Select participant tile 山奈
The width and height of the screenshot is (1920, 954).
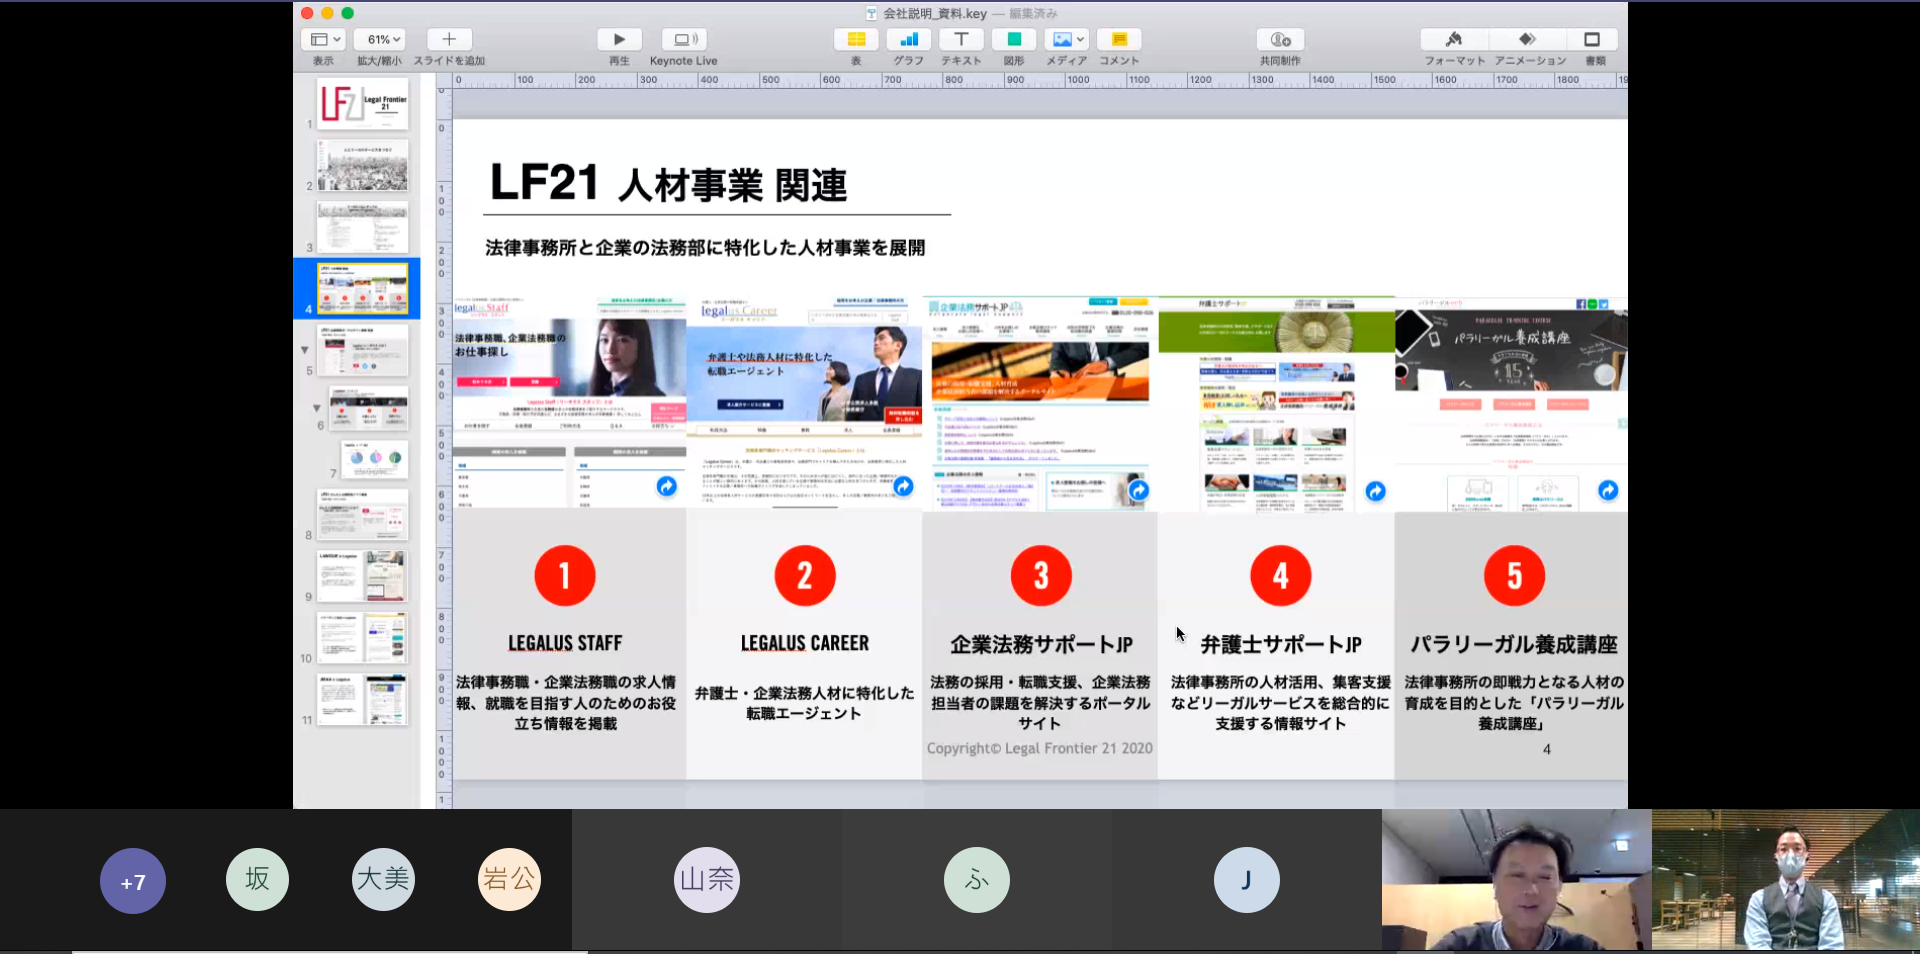coord(707,880)
